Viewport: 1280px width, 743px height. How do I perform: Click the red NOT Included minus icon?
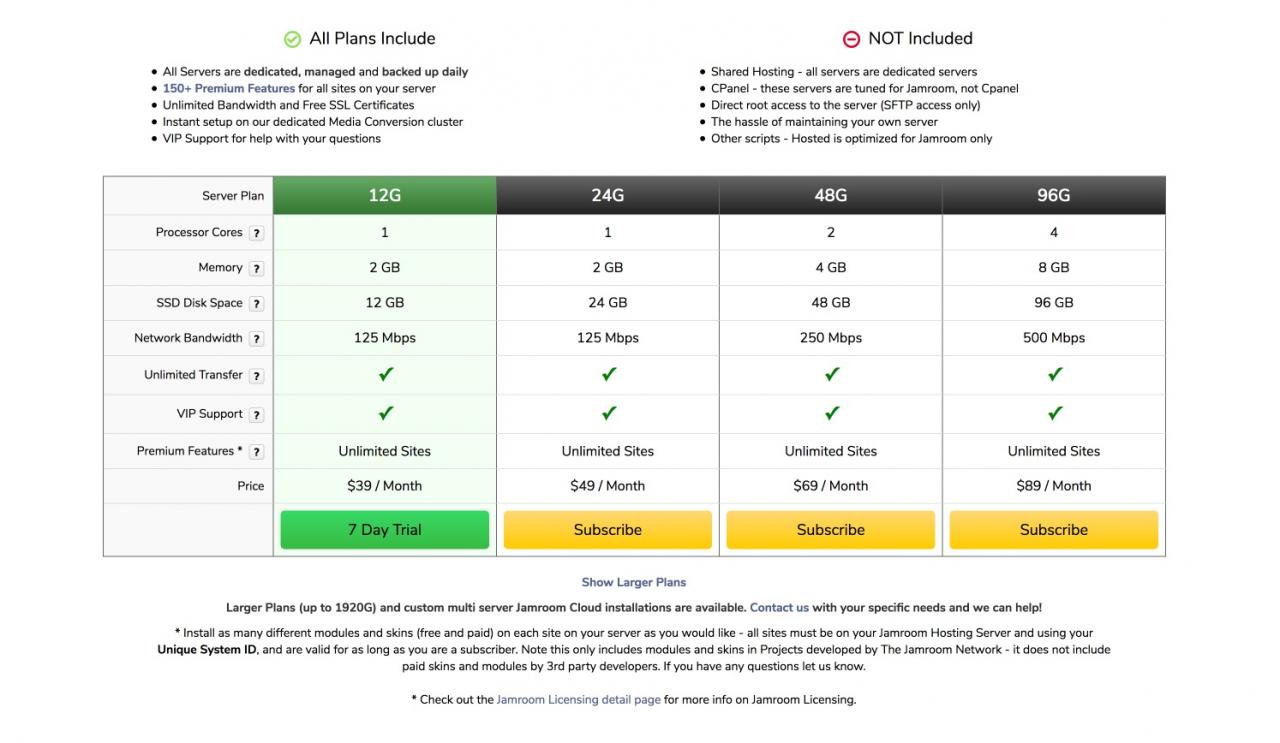(x=851, y=39)
